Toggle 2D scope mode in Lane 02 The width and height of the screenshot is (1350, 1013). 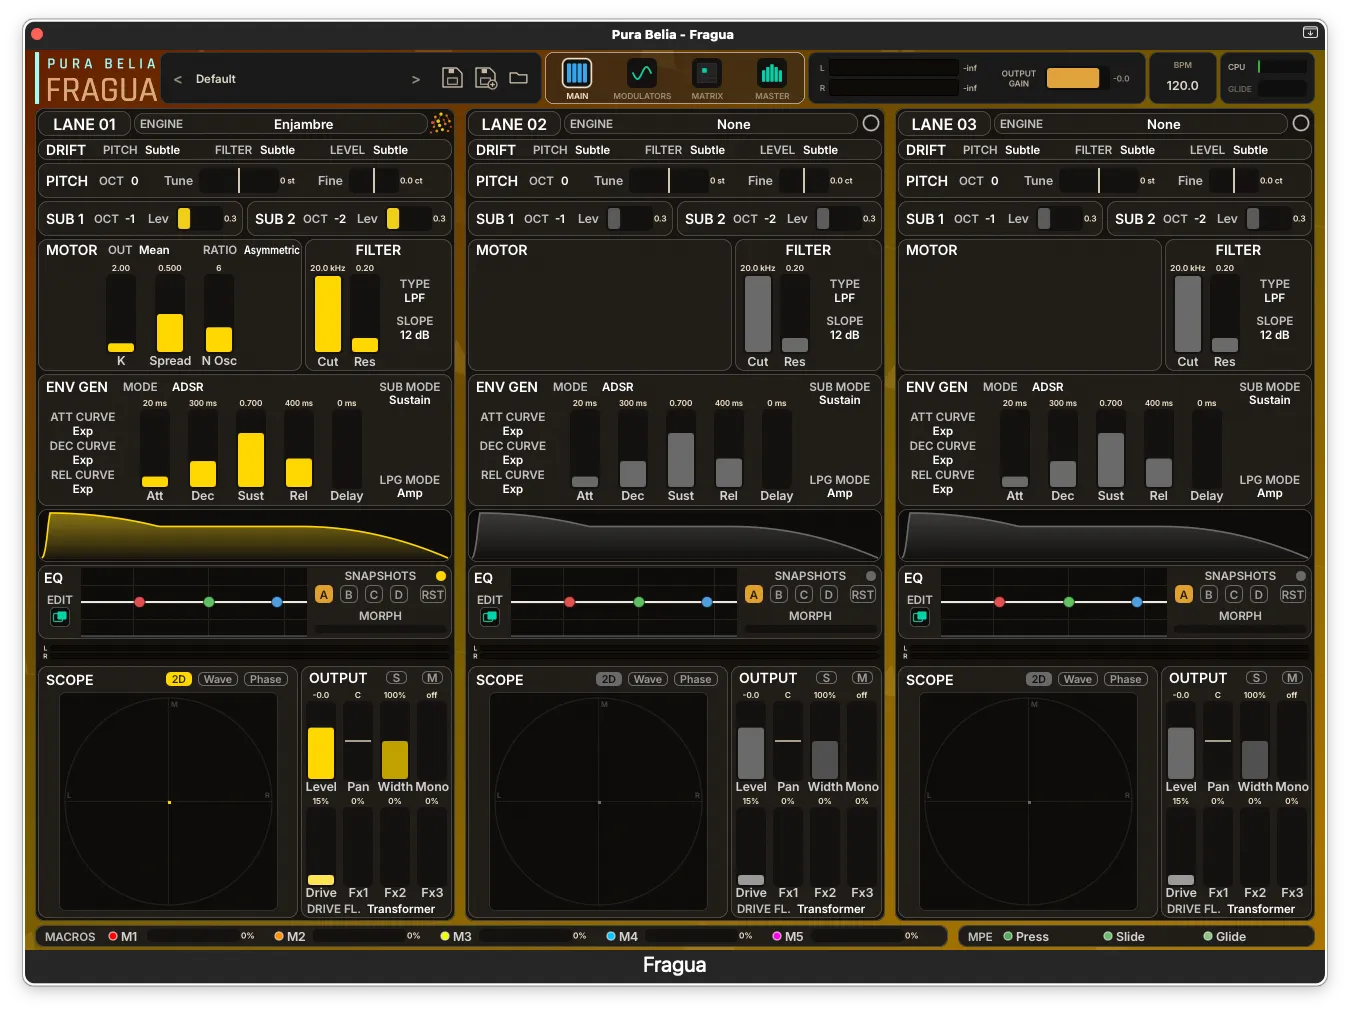[608, 679]
